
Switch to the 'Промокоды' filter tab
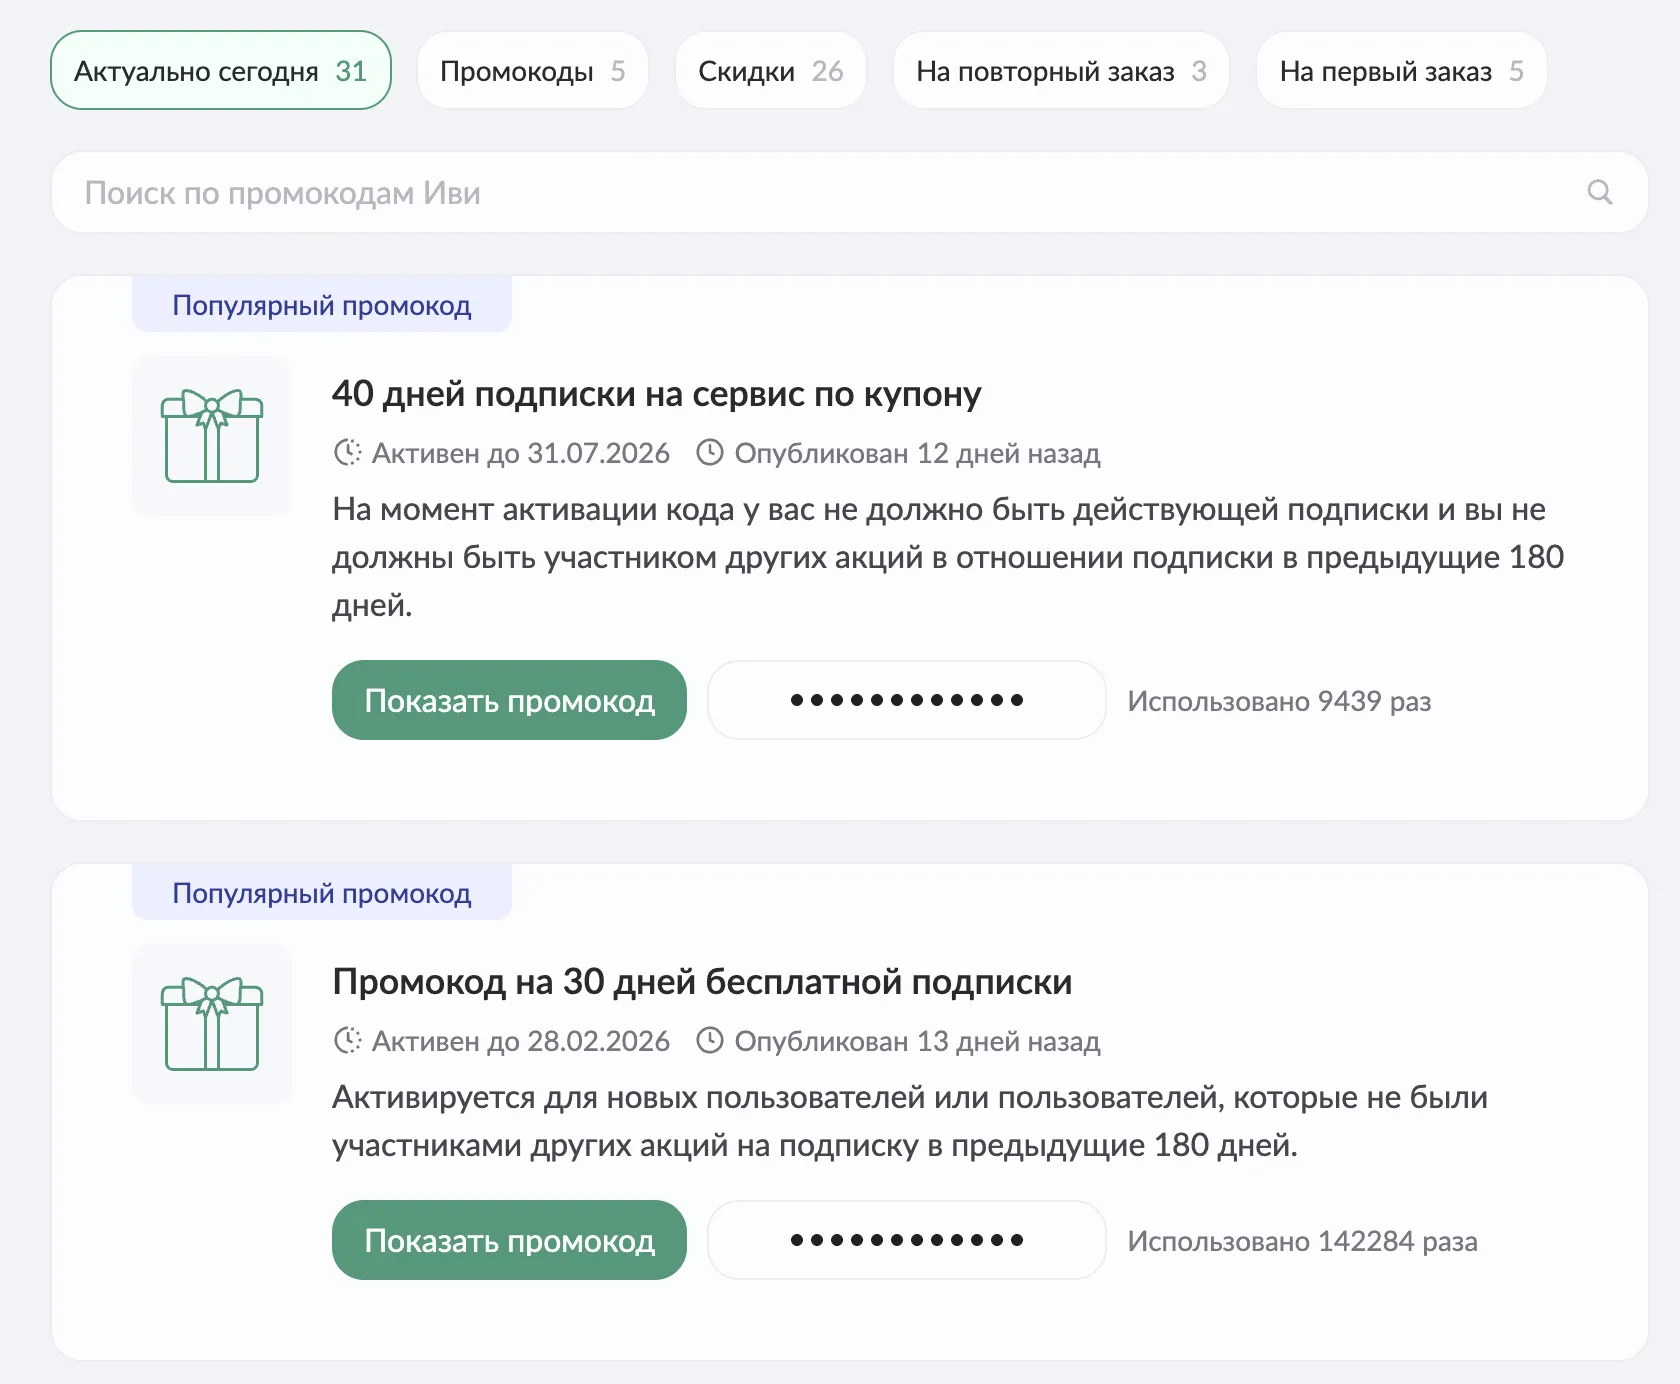click(x=533, y=70)
